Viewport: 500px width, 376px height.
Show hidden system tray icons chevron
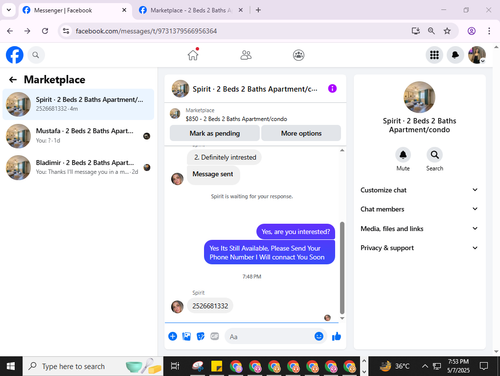tap(425, 366)
